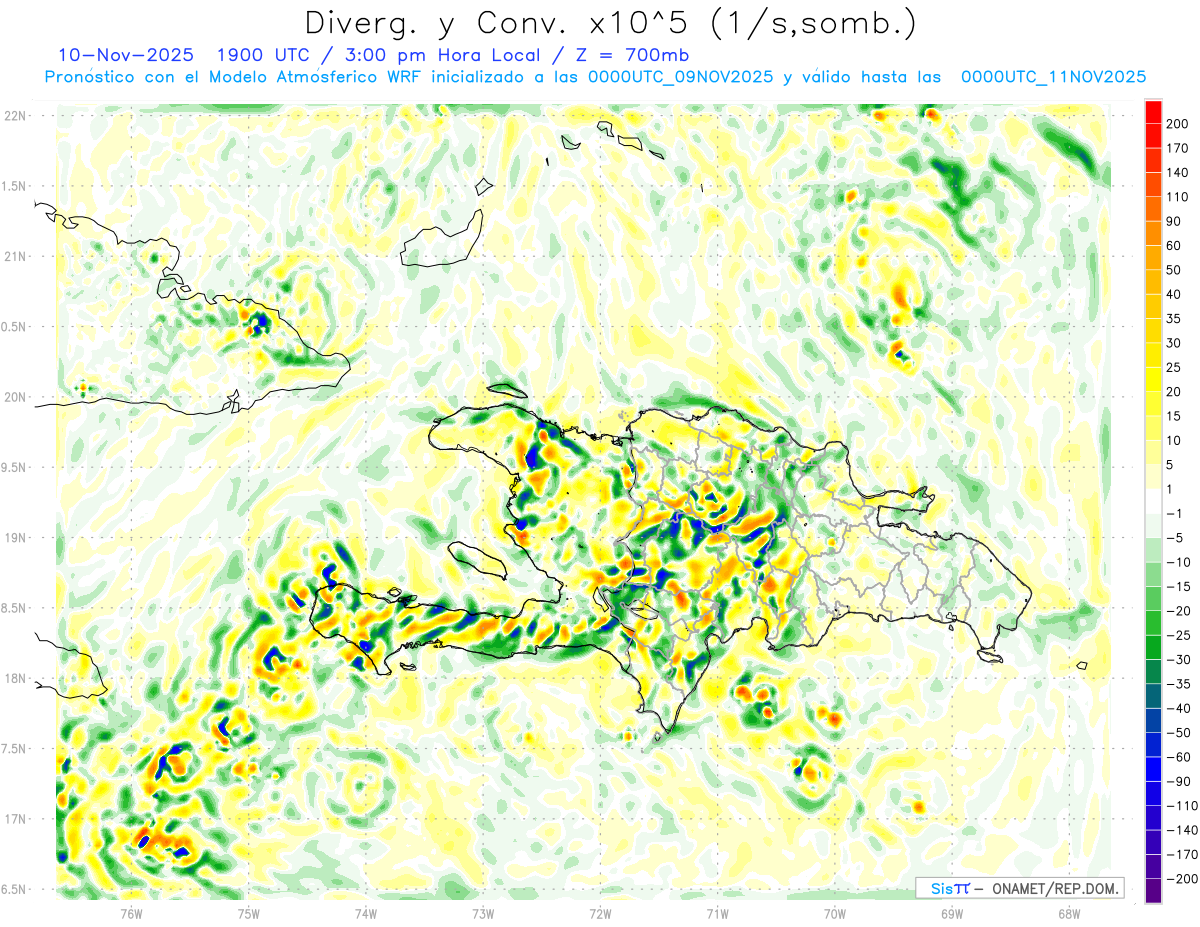The image size is (1200, 927).
Task: Click the "-35" colorbar label
Action: [x=1180, y=684]
